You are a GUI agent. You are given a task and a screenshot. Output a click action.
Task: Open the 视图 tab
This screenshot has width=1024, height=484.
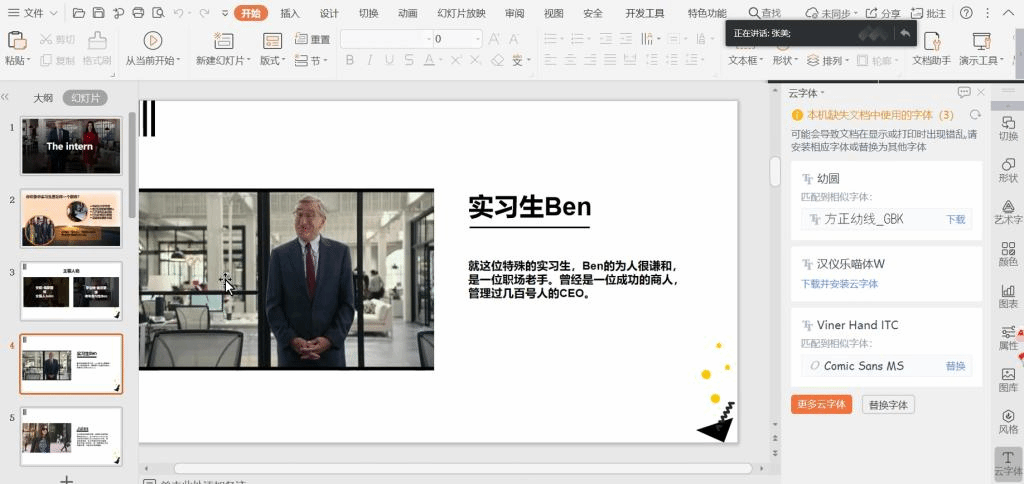pyautogui.click(x=554, y=13)
